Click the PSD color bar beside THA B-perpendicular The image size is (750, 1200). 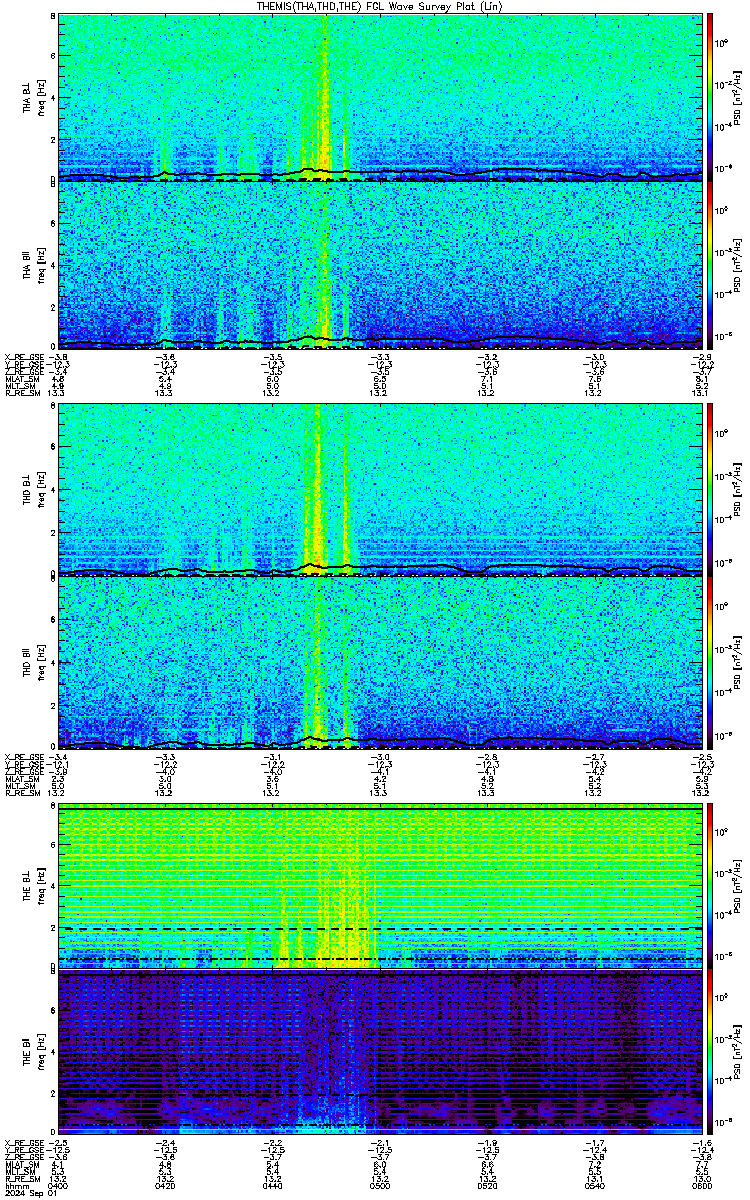coord(711,96)
